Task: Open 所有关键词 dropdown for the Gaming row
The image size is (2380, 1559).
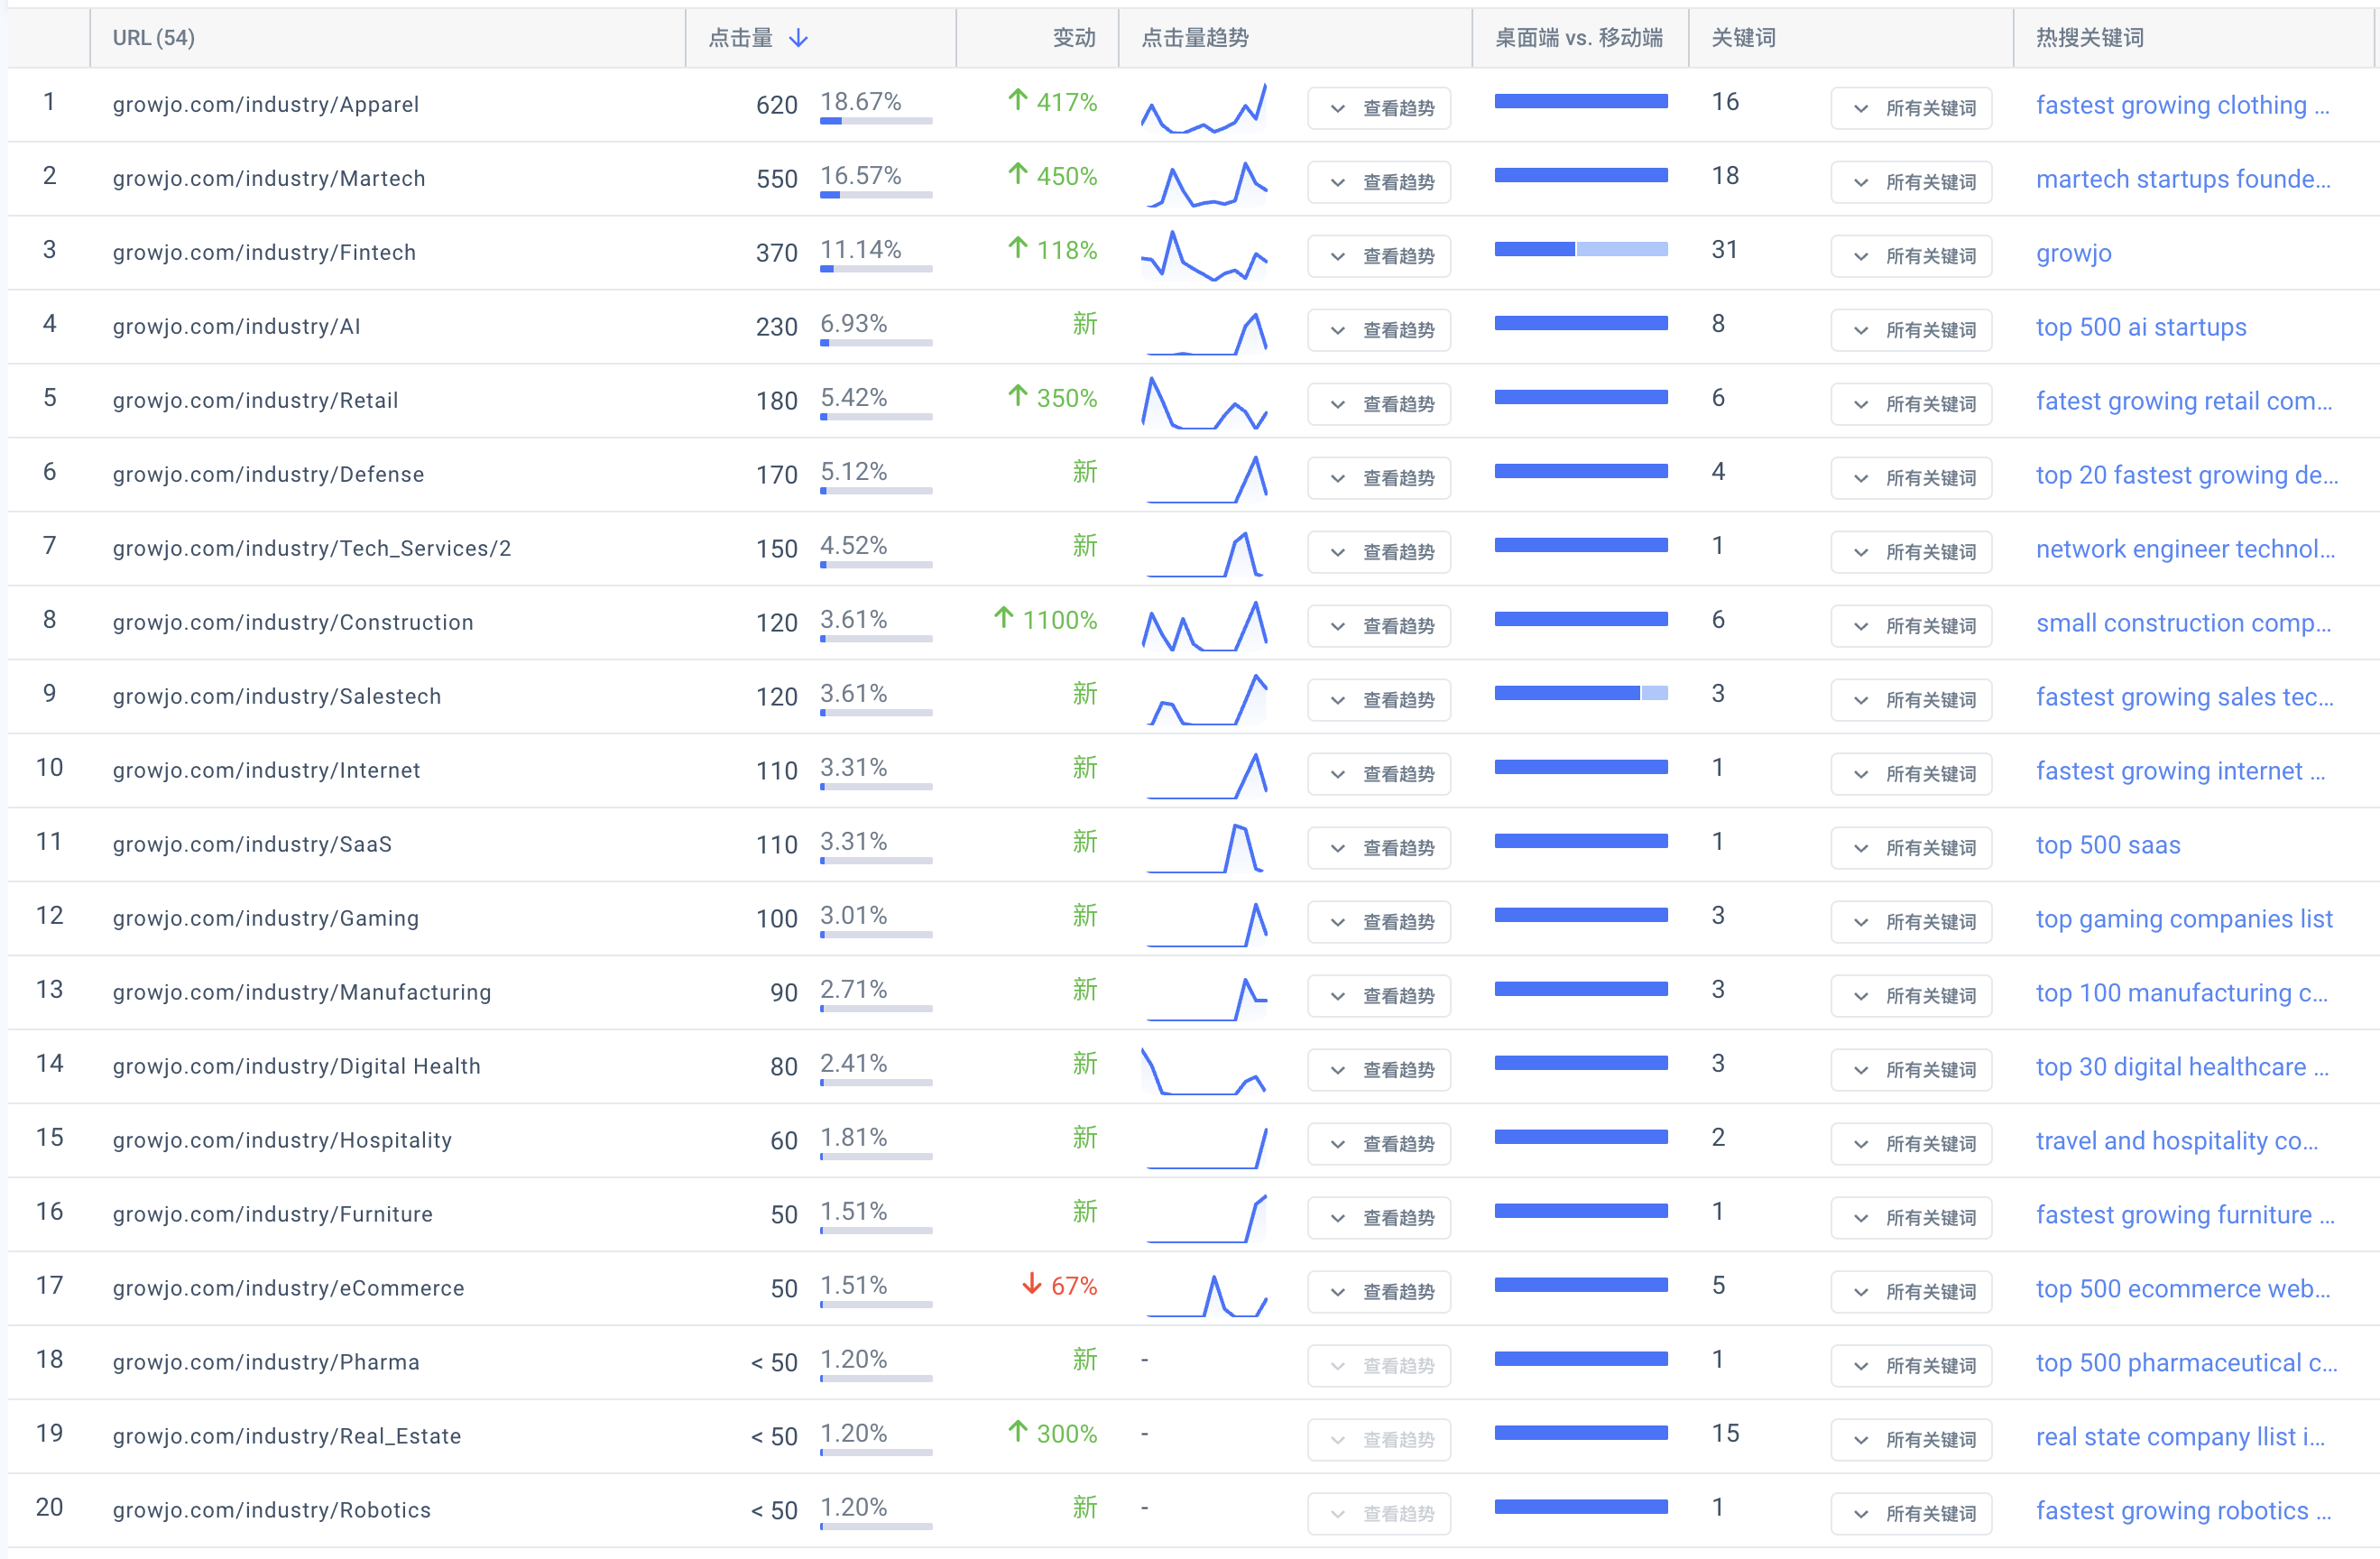Action: (x=1911, y=922)
